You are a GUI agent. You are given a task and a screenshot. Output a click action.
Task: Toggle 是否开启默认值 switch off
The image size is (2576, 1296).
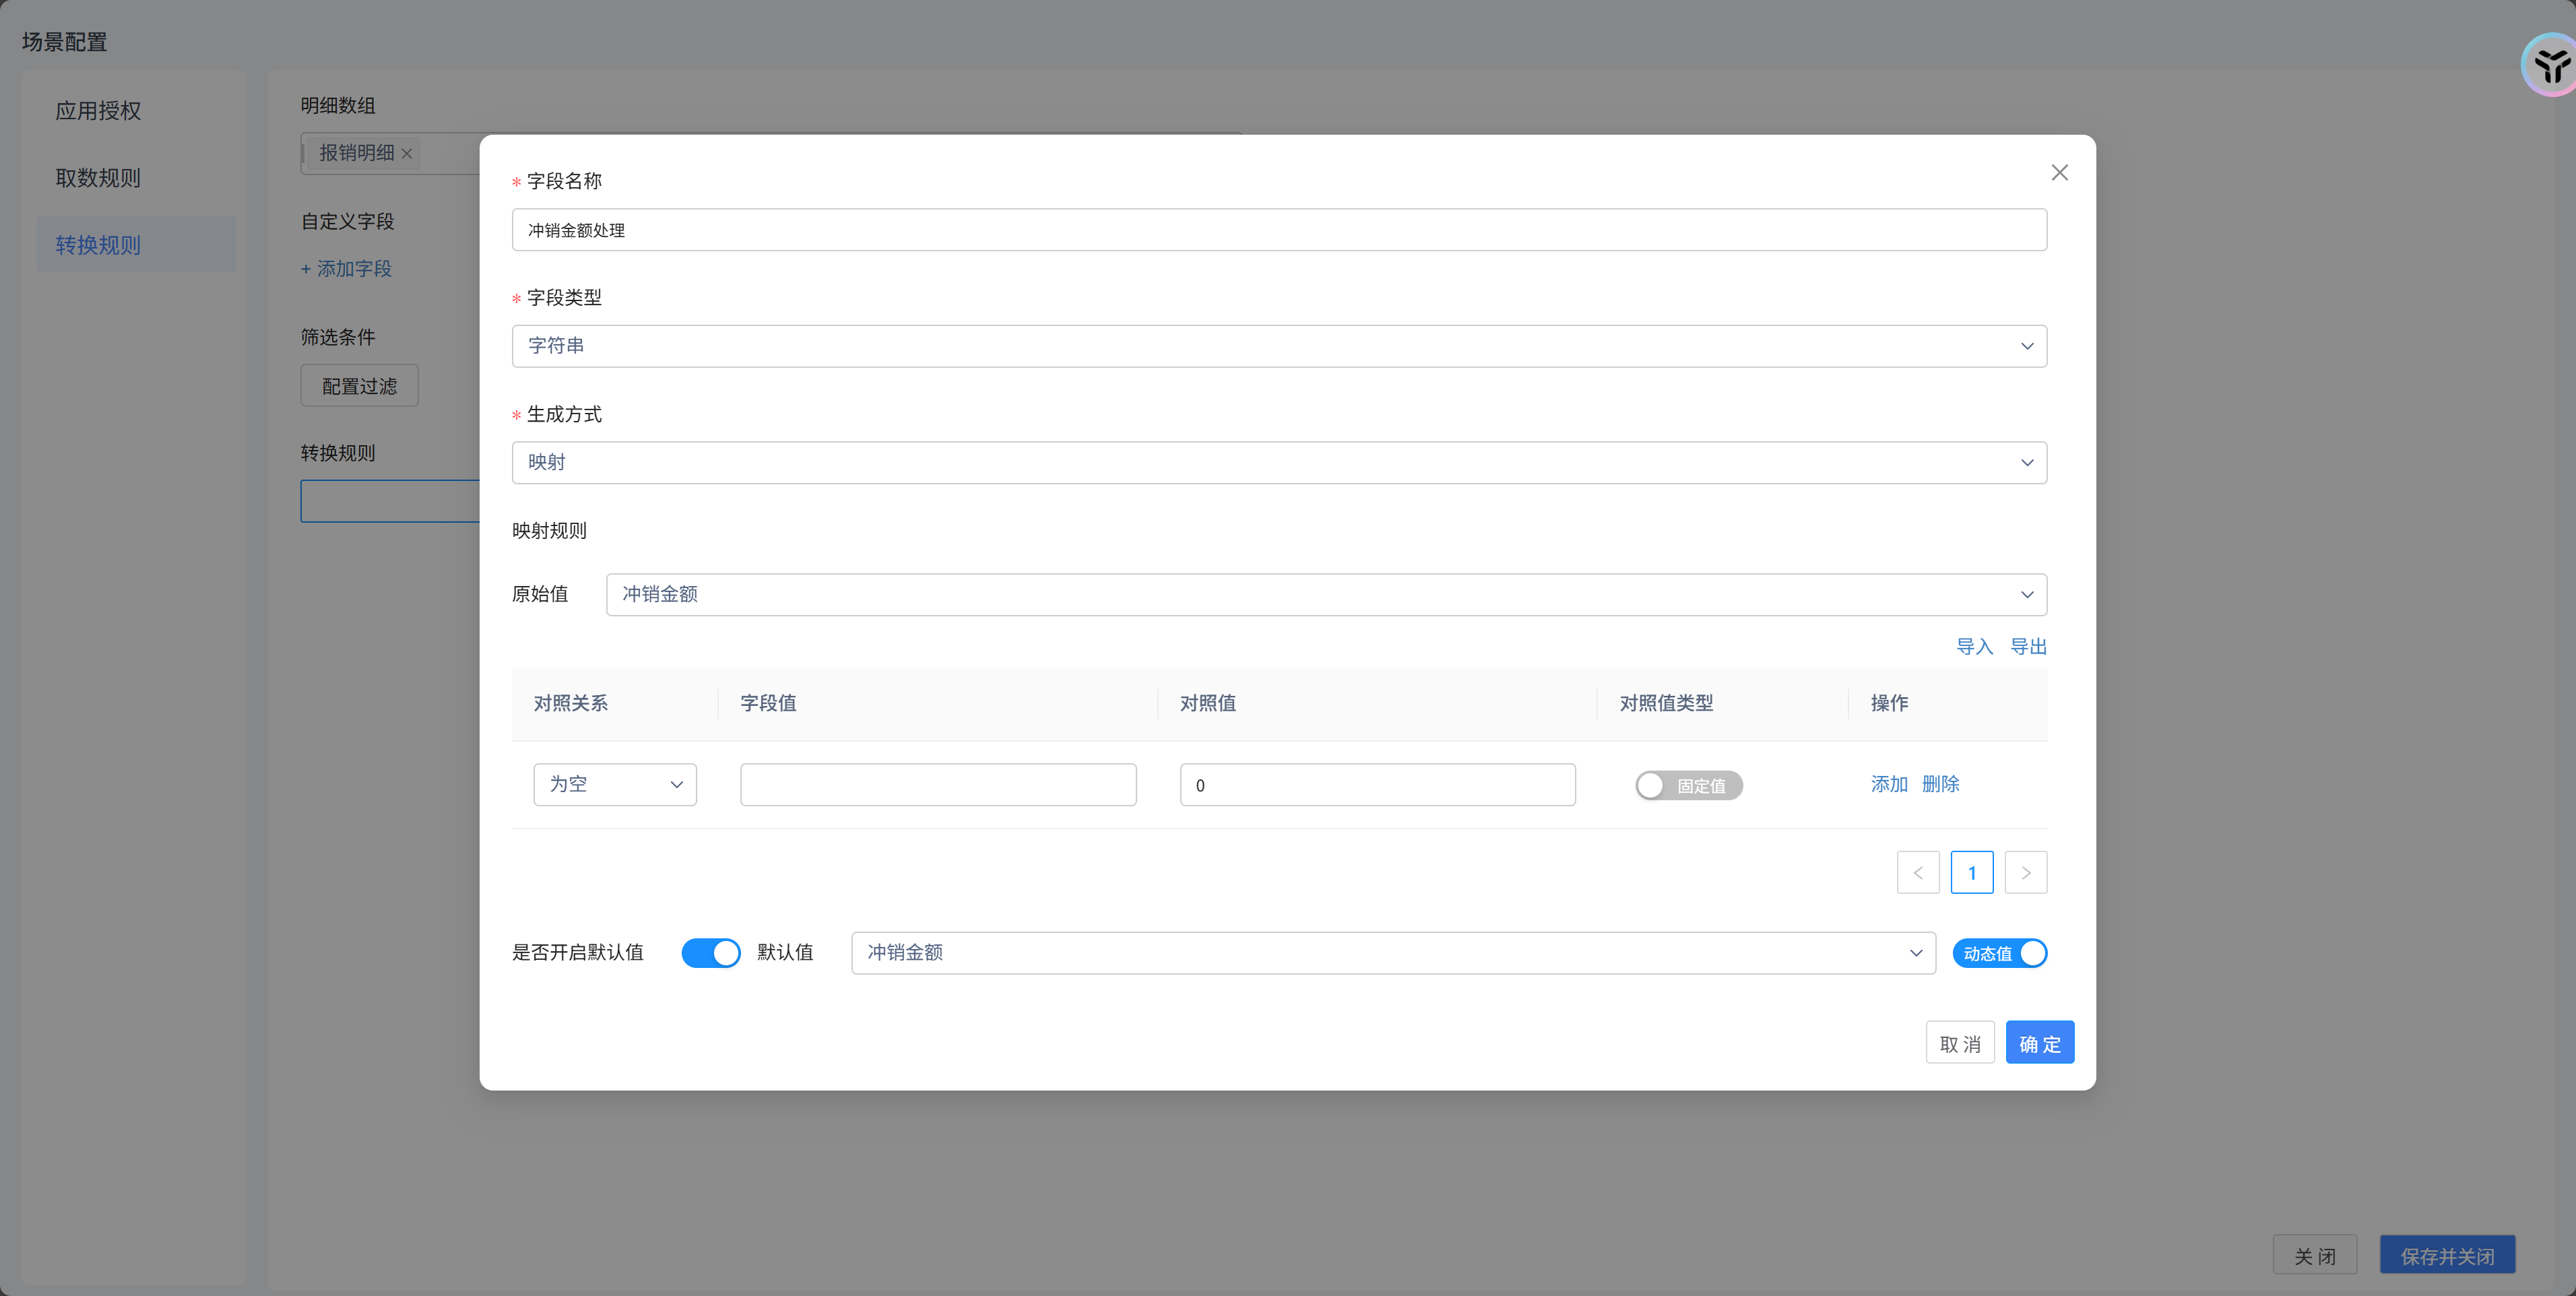(x=710, y=953)
